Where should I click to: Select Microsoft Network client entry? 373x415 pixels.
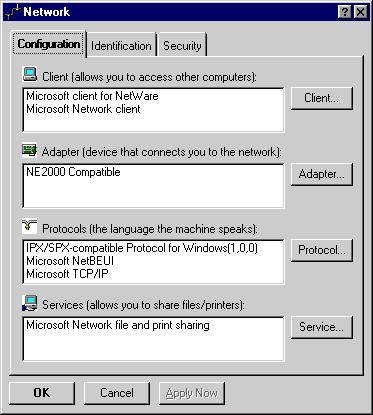pyautogui.click(x=83, y=109)
